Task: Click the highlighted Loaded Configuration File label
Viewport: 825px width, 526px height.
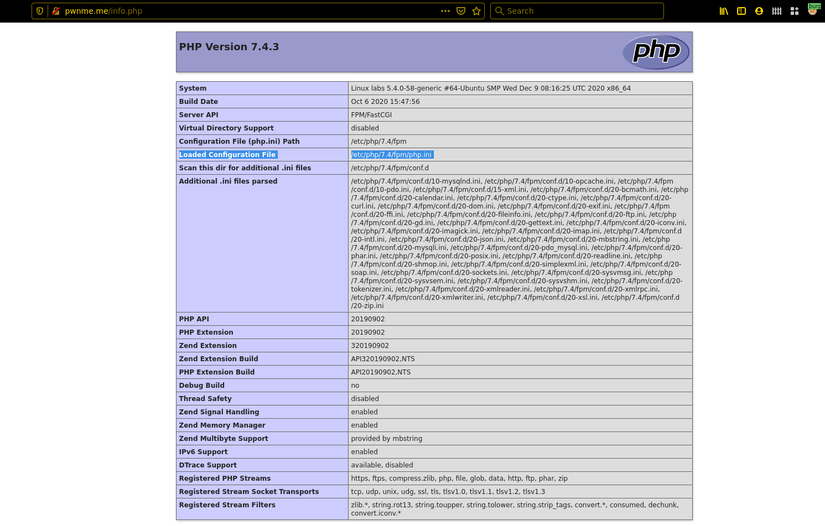Action: point(227,155)
